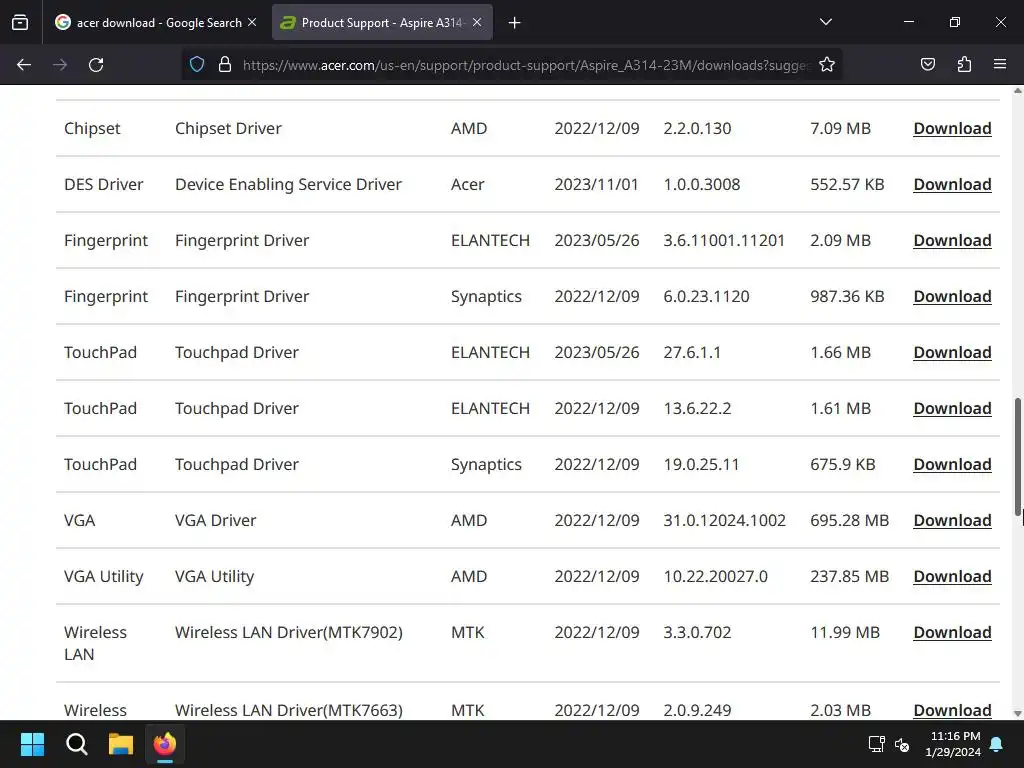Select 'Device Enabling Service Driver' text
Screen dimensions: 1024x768
(x=288, y=185)
